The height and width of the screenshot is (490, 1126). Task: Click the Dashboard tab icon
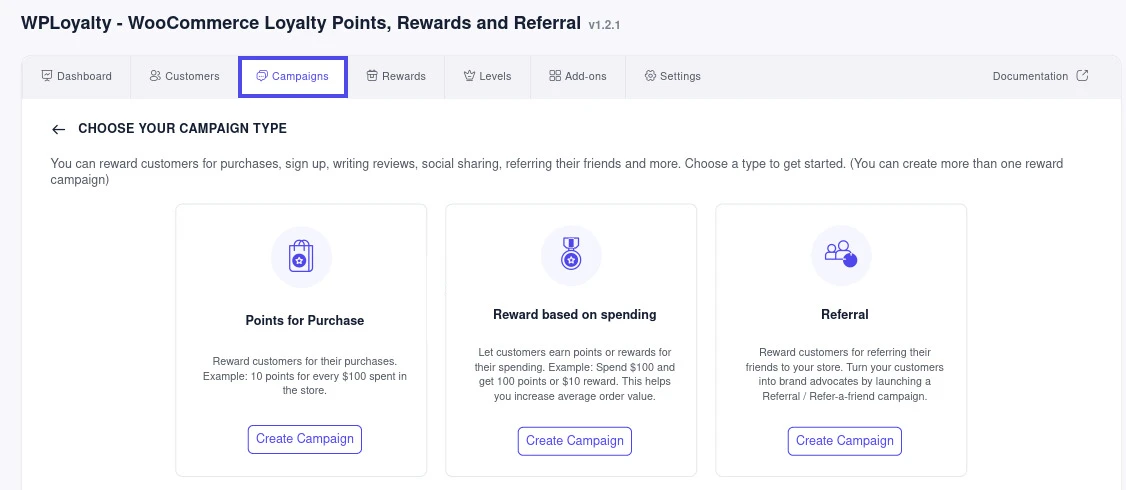pyautogui.click(x=46, y=76)
